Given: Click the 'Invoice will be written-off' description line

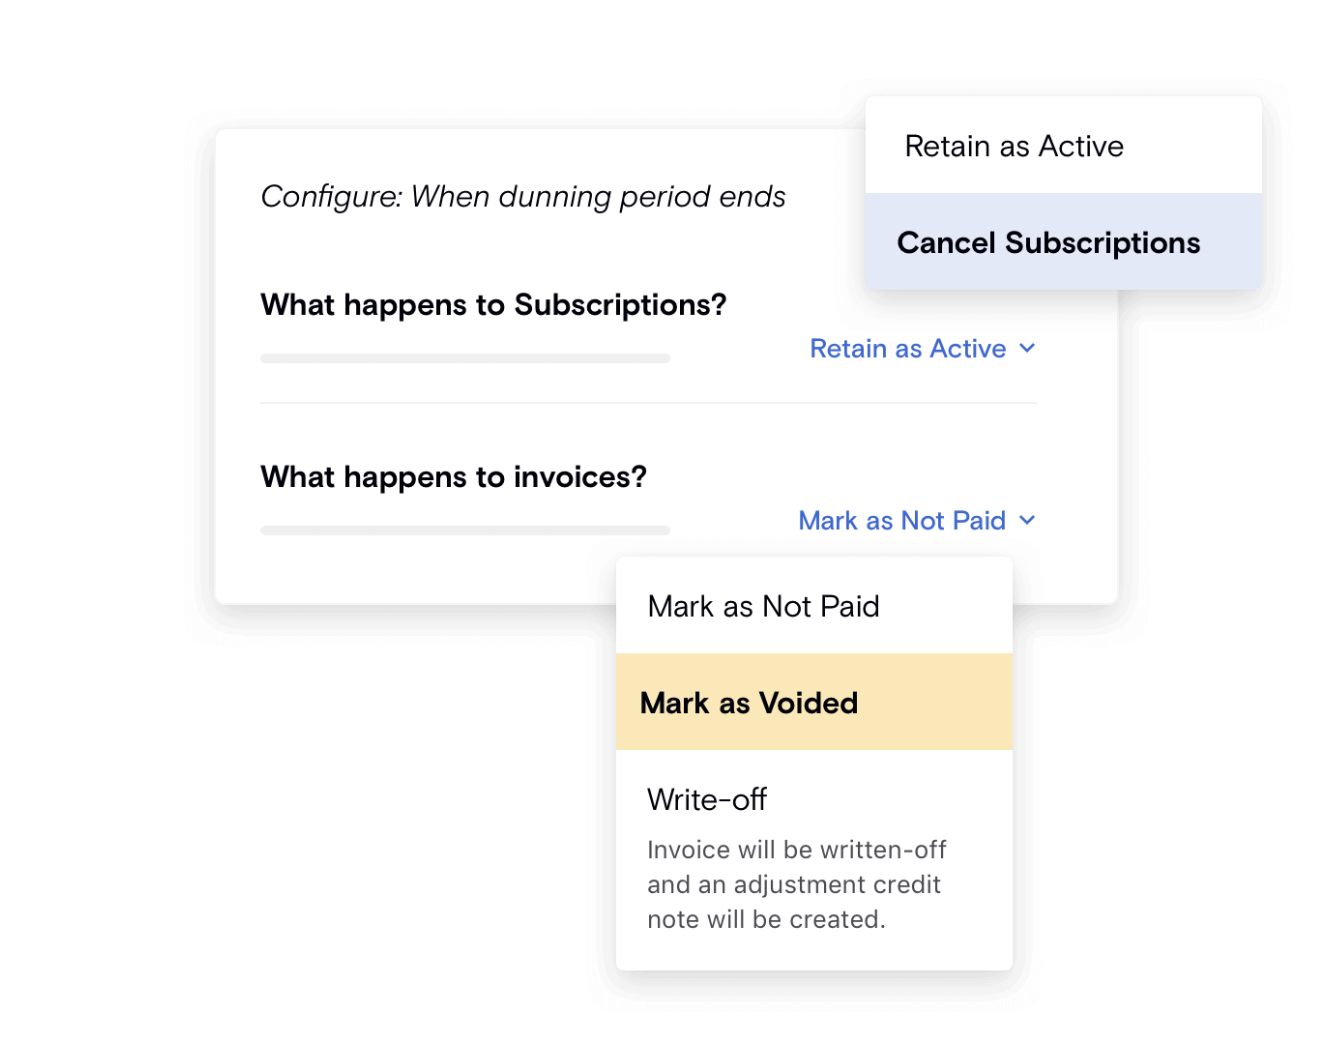Looking at the screenshot, I should coord(796,850).
